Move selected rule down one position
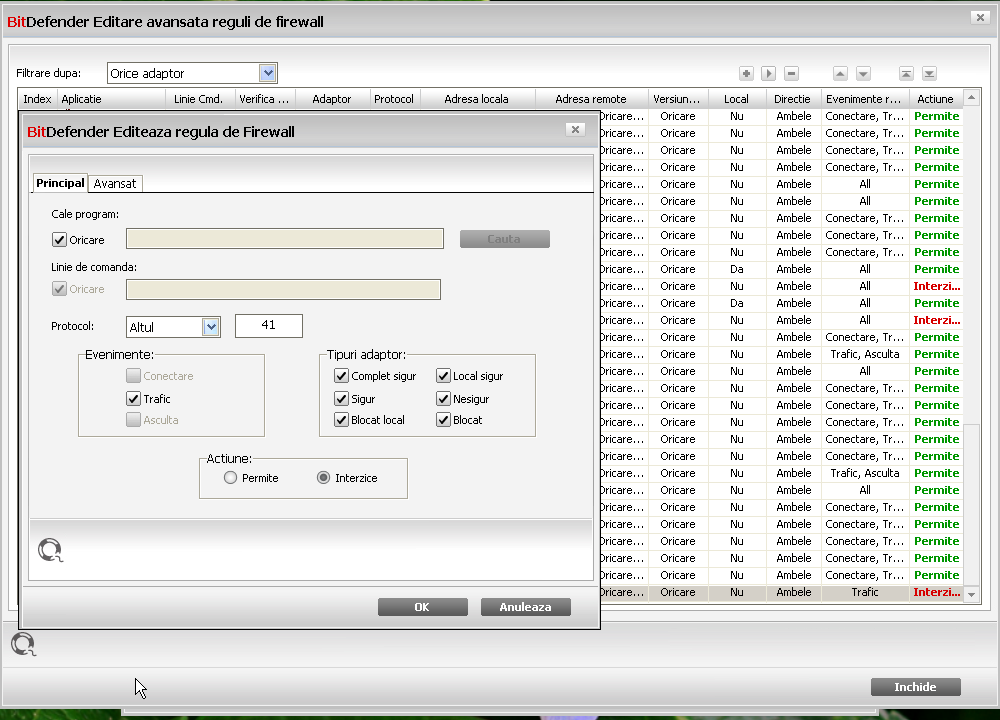The image size is (1000, 720). [864, 73]
